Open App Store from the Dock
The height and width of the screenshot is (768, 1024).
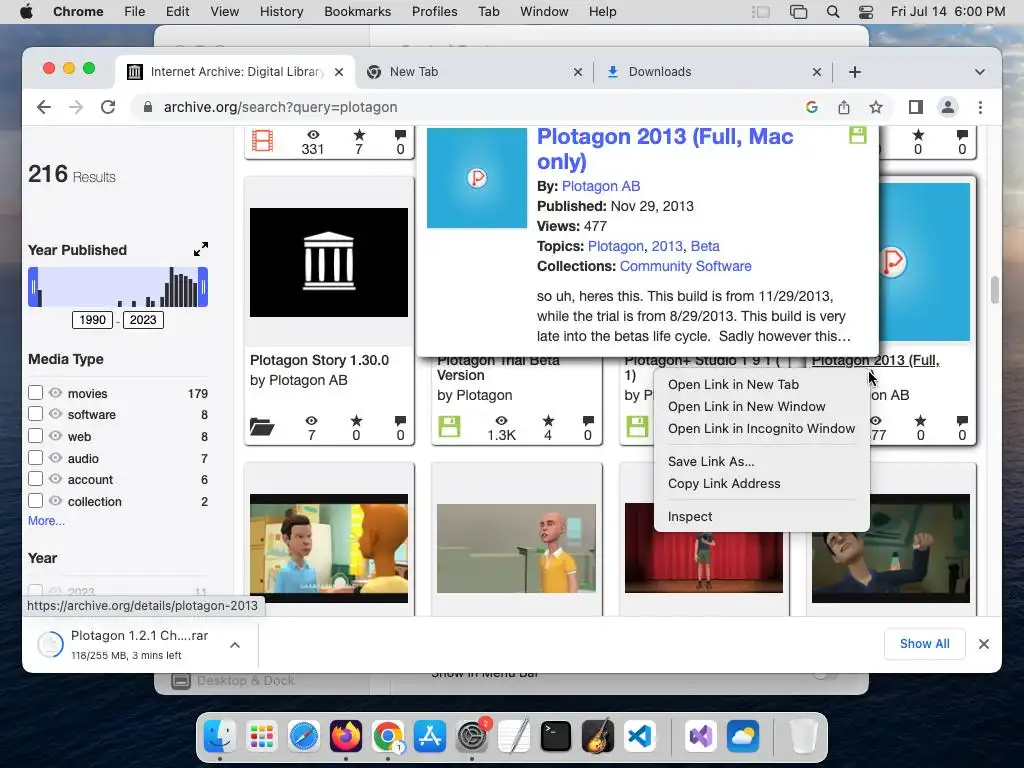tap(430, 737)
